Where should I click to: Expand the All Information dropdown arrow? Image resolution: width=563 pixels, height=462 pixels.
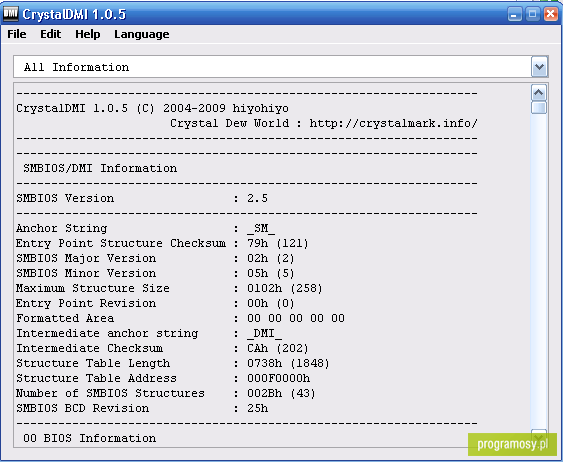click(x=539, y=67)
